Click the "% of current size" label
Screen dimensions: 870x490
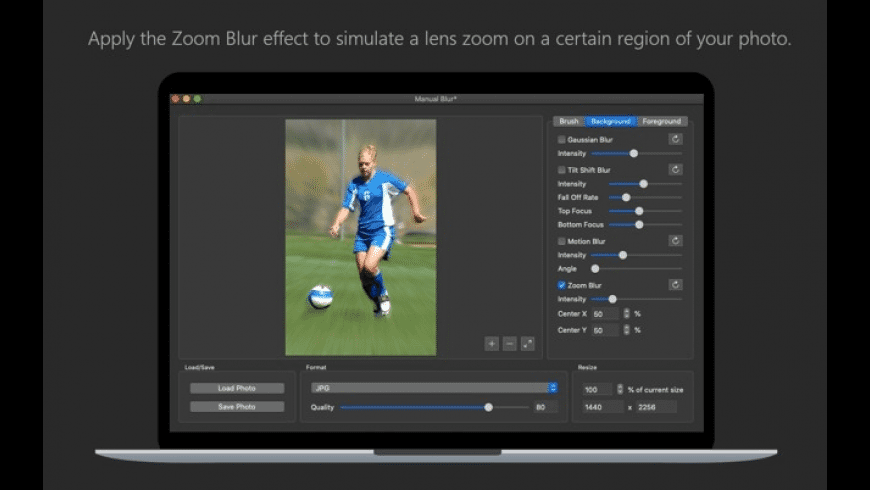point(655,390)
